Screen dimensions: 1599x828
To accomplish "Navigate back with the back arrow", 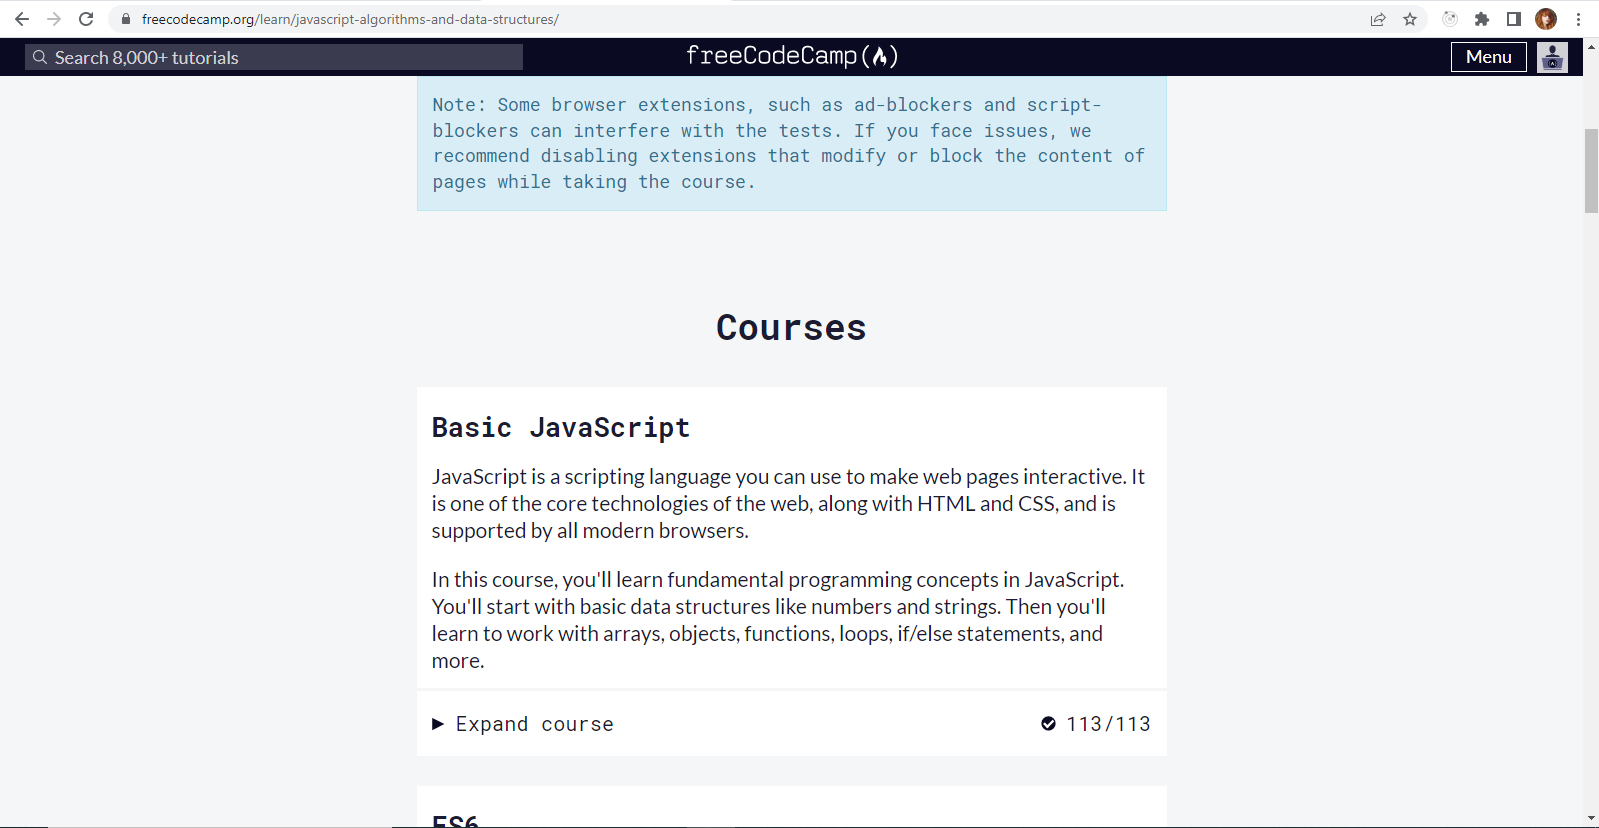I will point(22,18).
